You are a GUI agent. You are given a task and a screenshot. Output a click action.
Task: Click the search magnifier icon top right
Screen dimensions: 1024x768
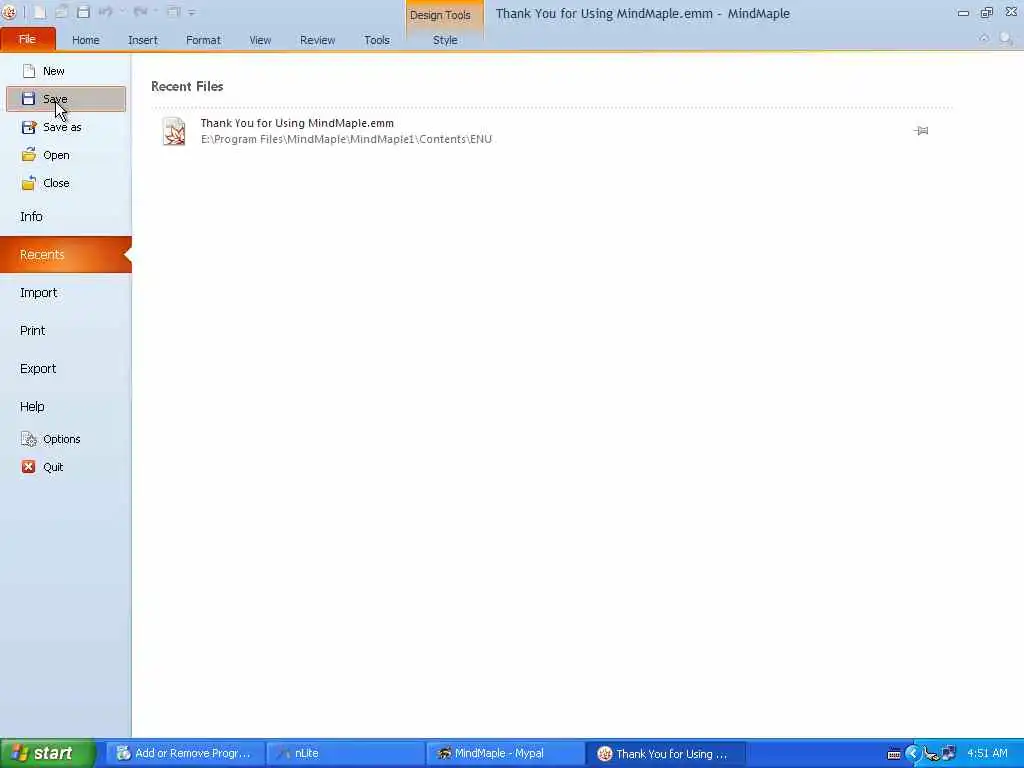coord(1006,39)
